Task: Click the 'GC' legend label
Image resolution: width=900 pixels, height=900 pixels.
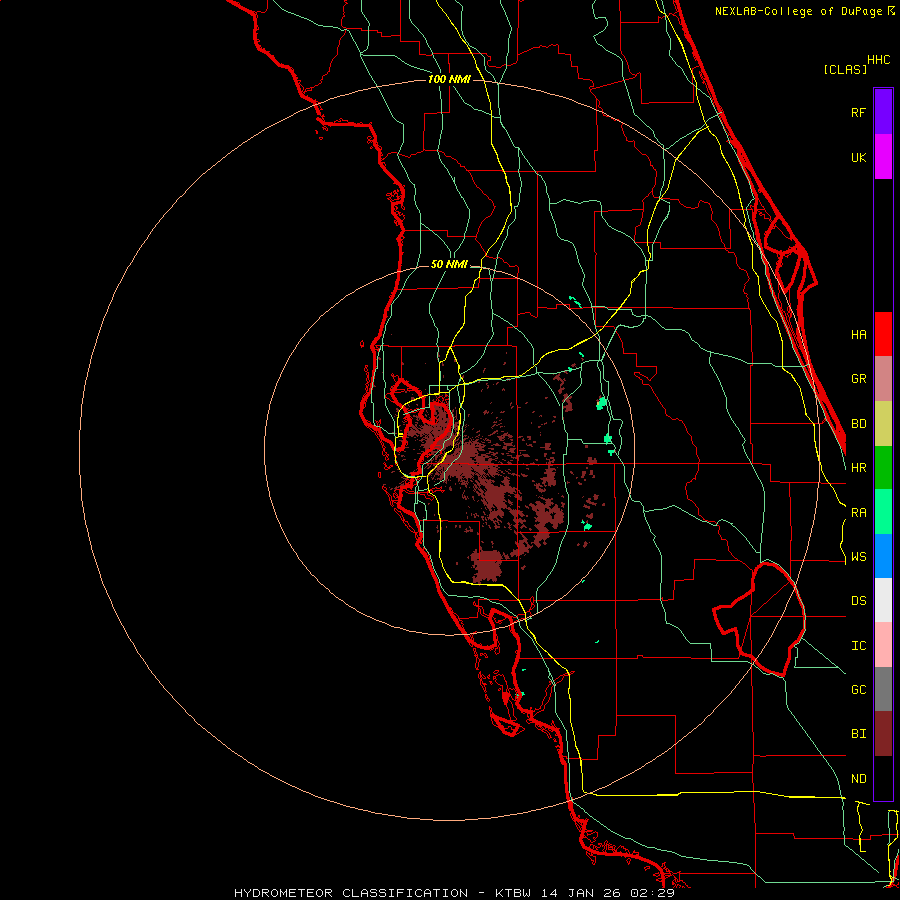Action: 858,690
